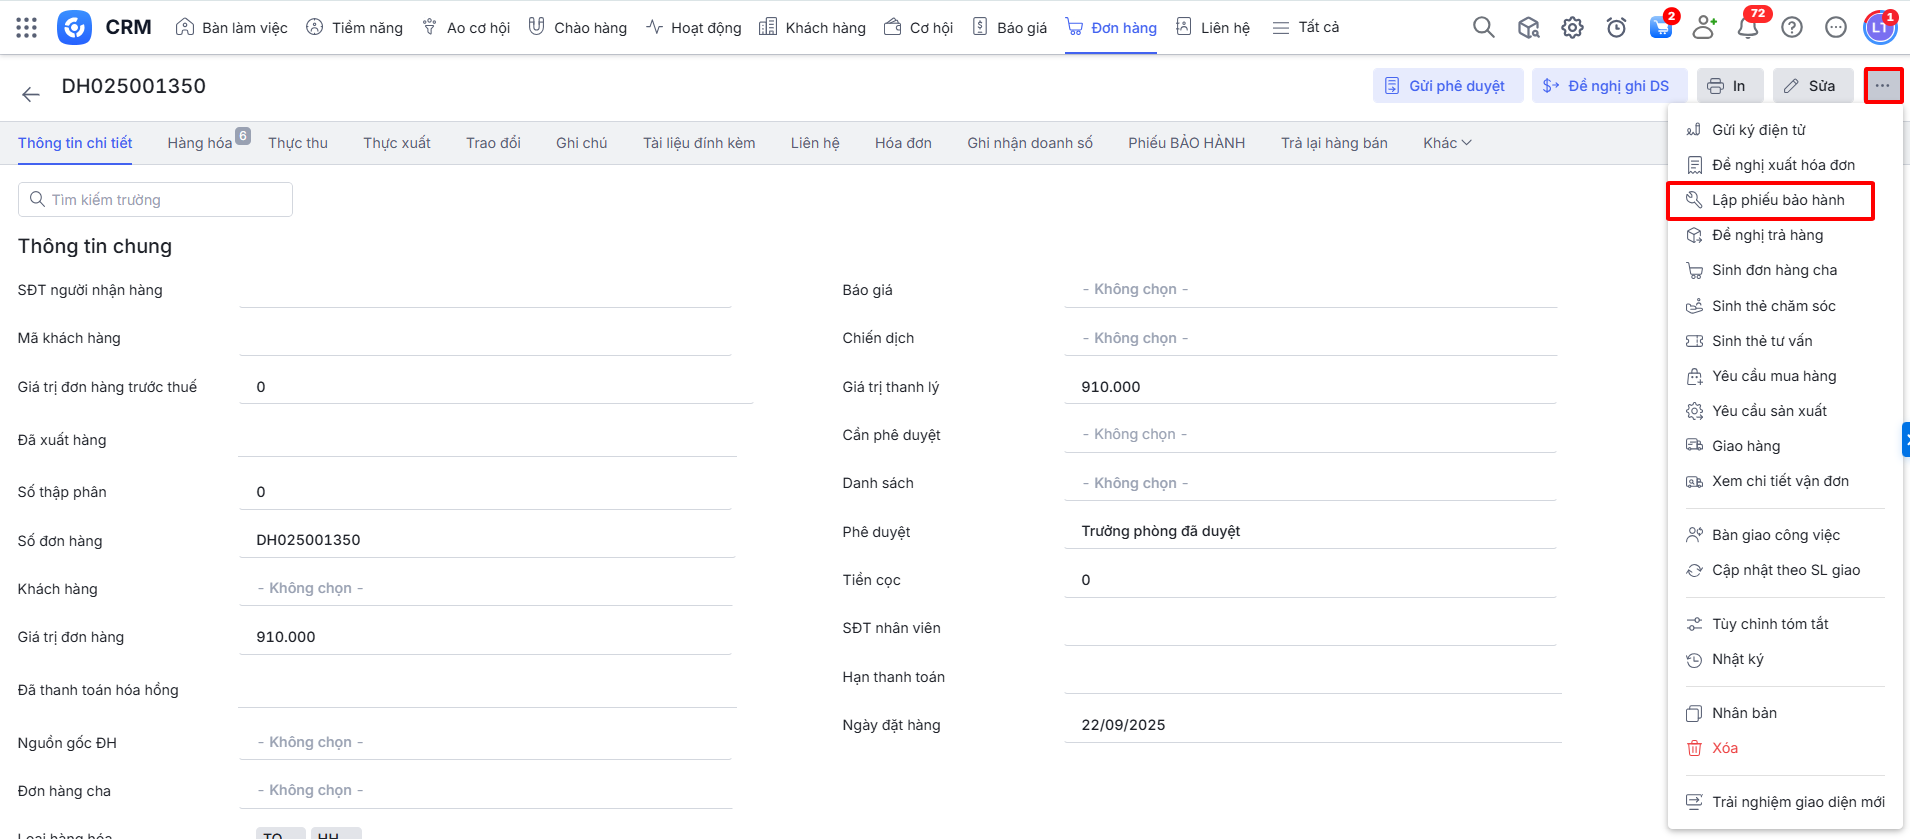This screenshot has width=1910, height=839.
Task: Open the help question mark icon
Action: pos(1792,28)
